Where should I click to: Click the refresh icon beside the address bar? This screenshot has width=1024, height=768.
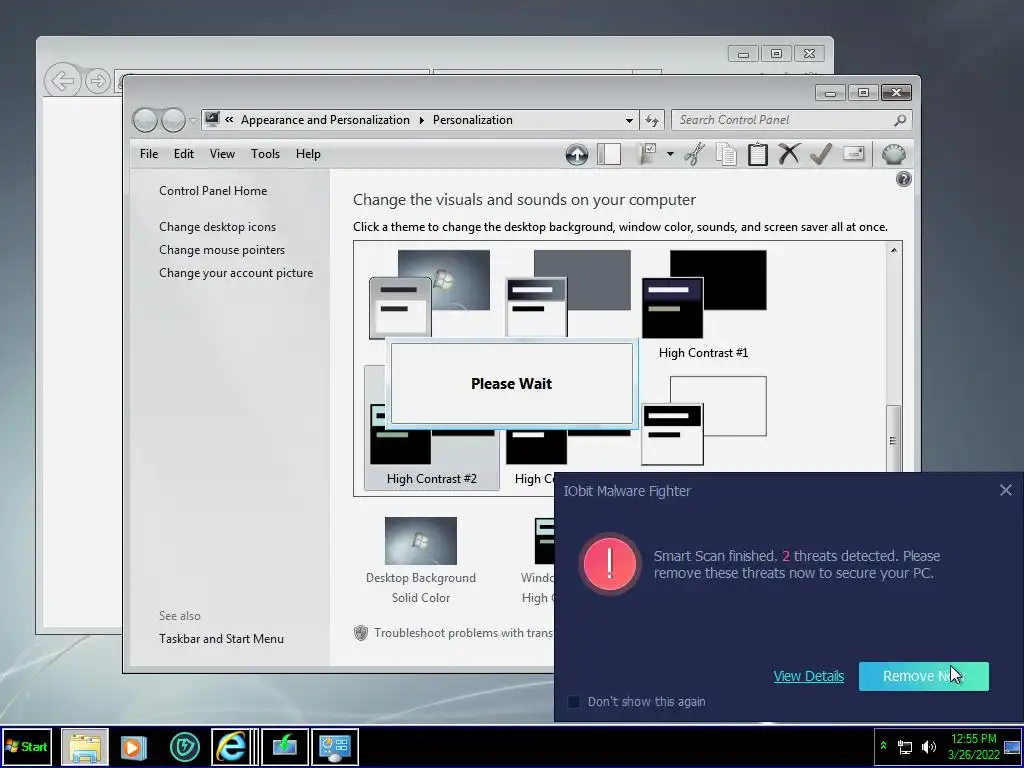[652, 120]
